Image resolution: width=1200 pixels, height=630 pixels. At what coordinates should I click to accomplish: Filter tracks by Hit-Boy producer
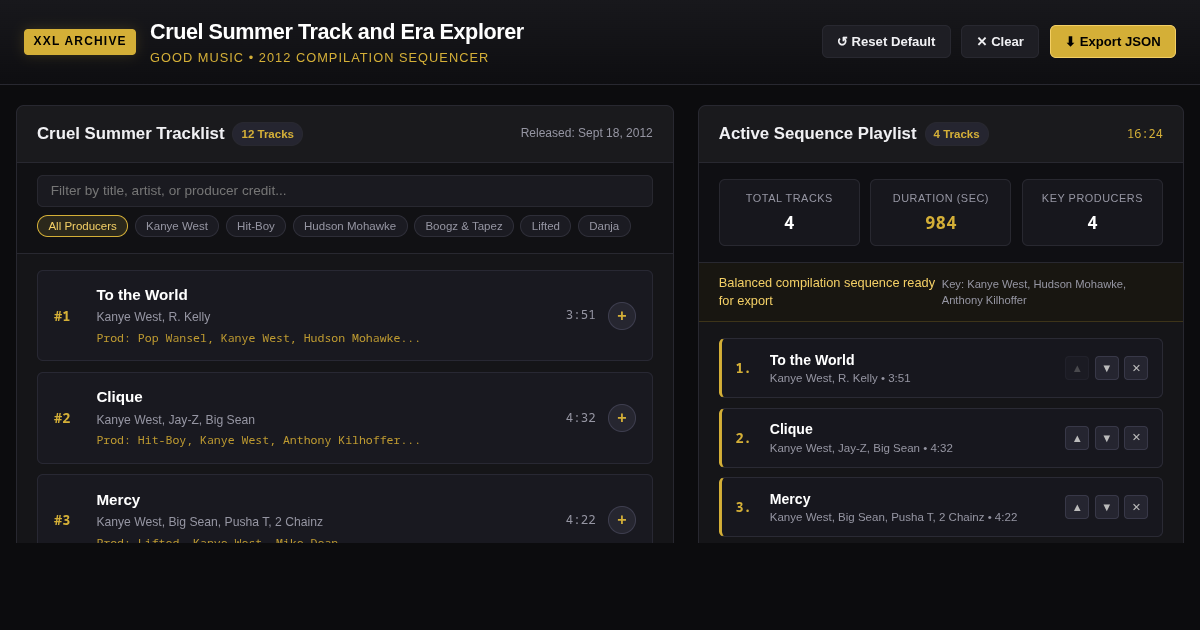(256, 226)
